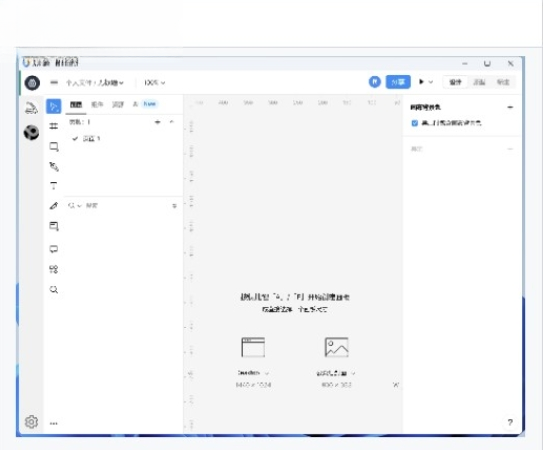Select the Text tool (T icon)
This screenshot has height=450, width=543.
[x=54, y=186]
